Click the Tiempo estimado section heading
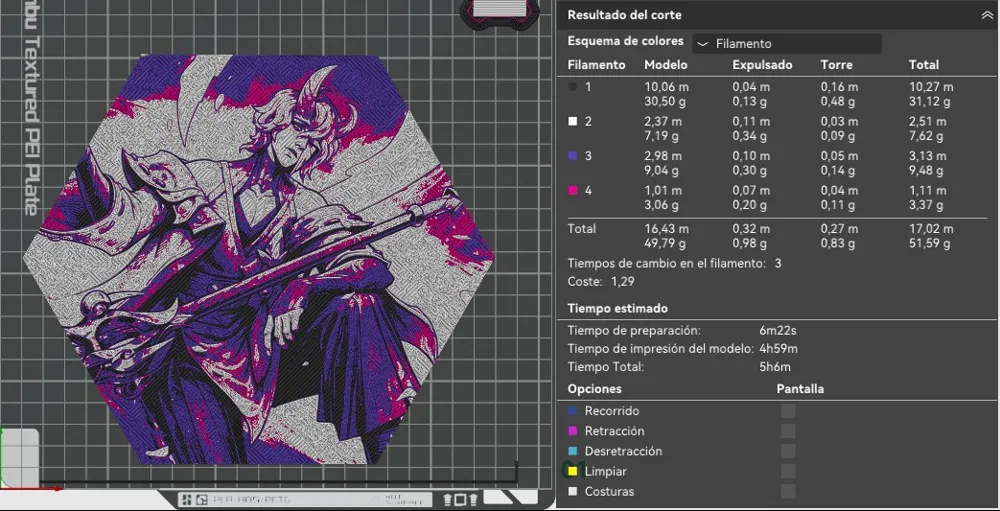Viewport: 1000px width, 511px height. coord(617,309)
